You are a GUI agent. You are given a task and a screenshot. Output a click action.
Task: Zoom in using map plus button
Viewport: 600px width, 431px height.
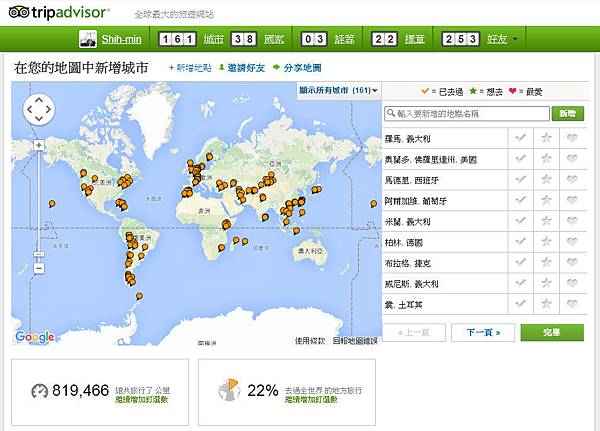point(38,145)
